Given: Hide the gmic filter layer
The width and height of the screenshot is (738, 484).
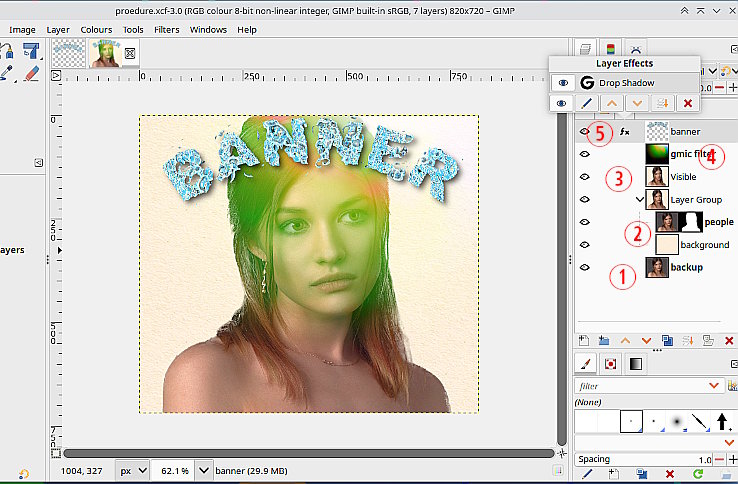Looking at the screenshot, I should 585,154.
